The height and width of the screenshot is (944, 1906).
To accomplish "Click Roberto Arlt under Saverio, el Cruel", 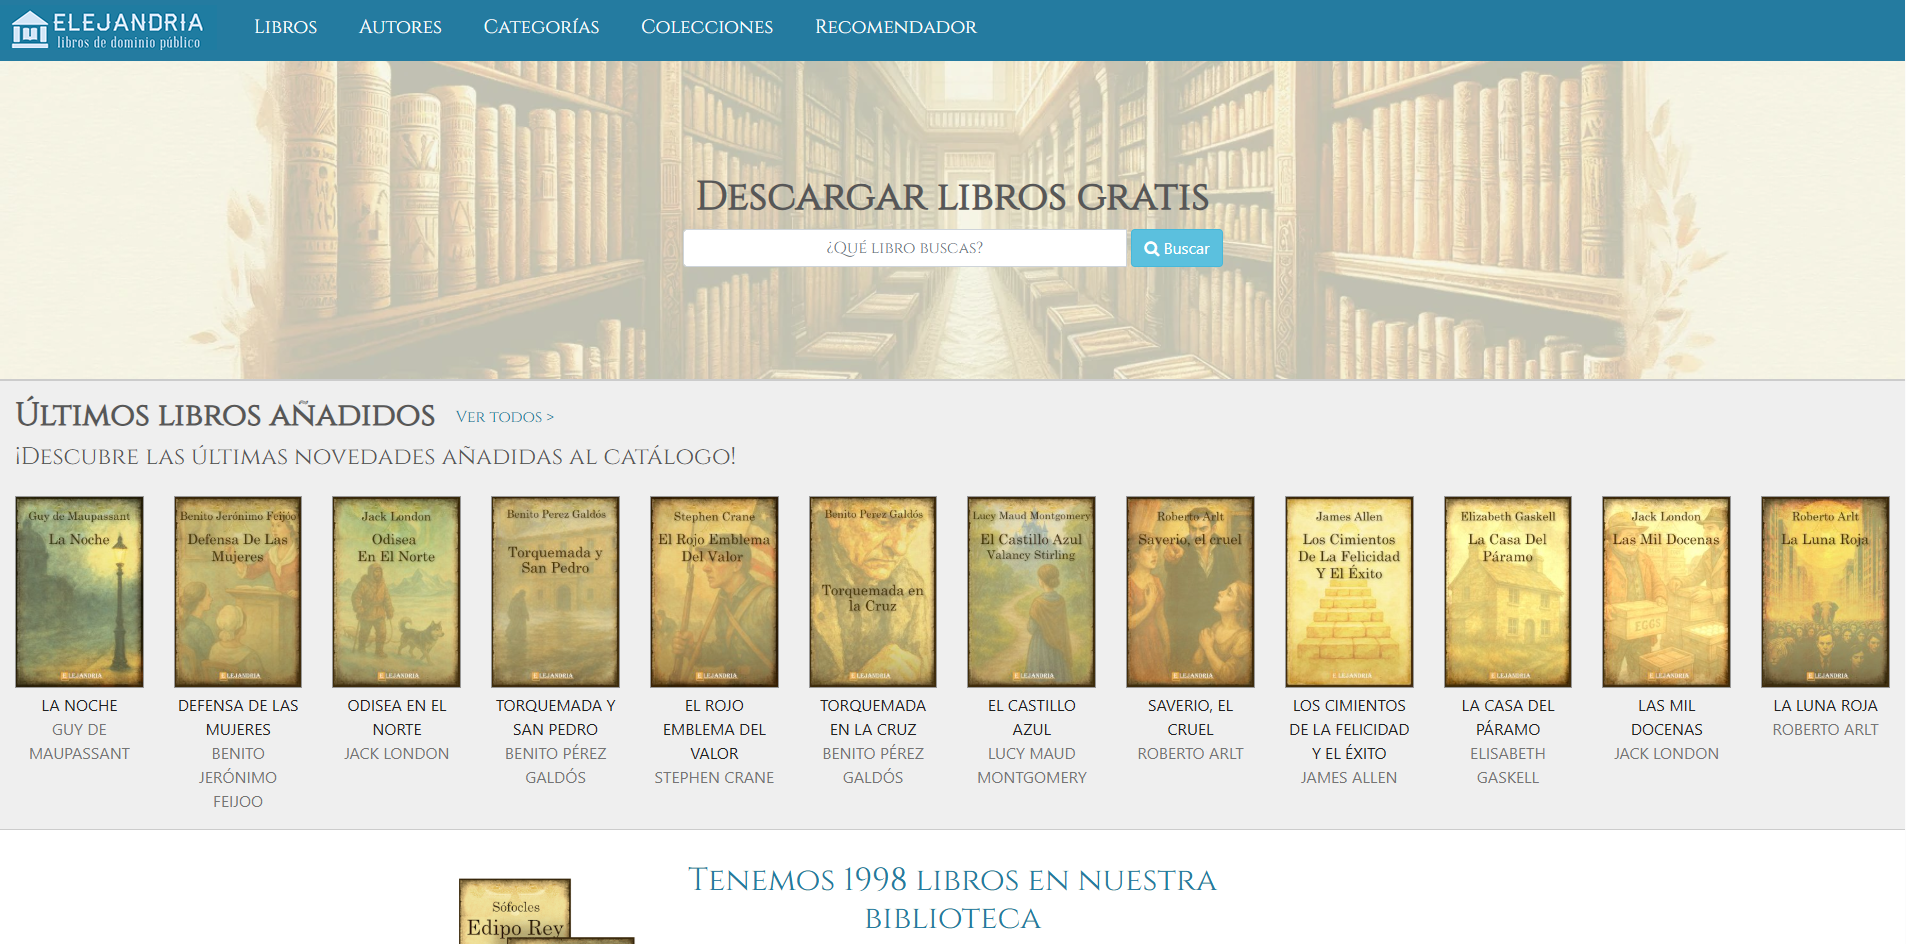I will coord(1190,754).
